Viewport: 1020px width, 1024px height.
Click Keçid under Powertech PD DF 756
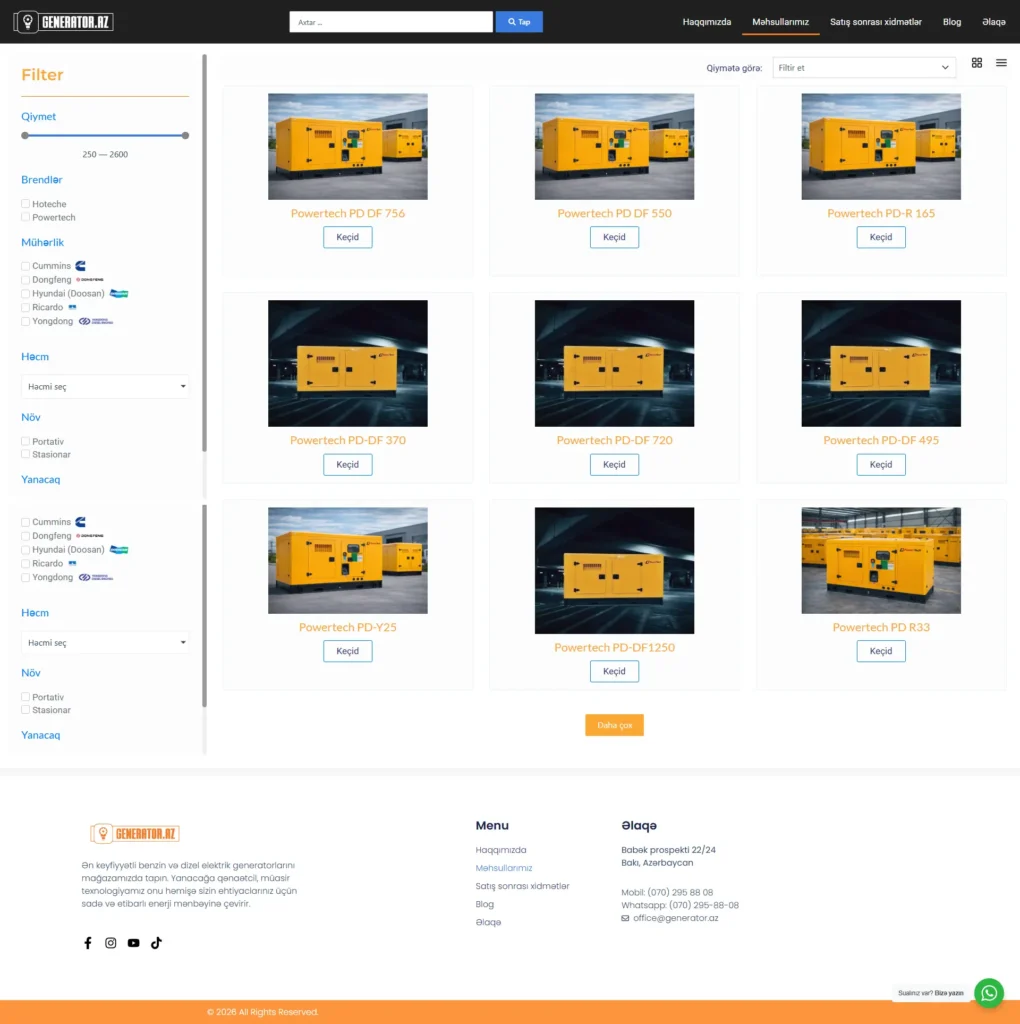pos(347,237)
